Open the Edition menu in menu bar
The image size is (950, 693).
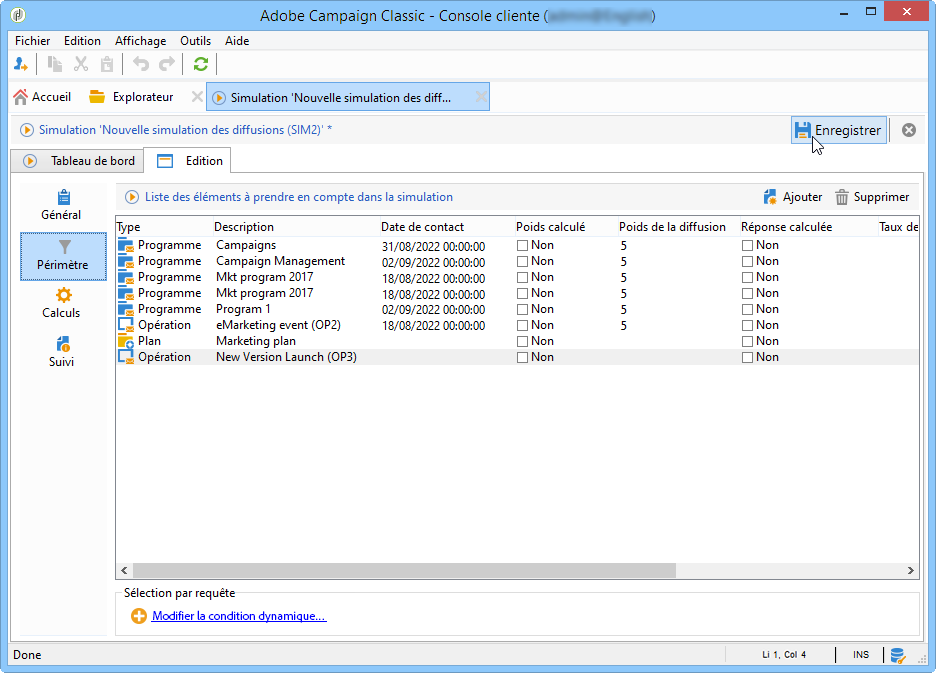pyautogui.click(x=82, y=41)
